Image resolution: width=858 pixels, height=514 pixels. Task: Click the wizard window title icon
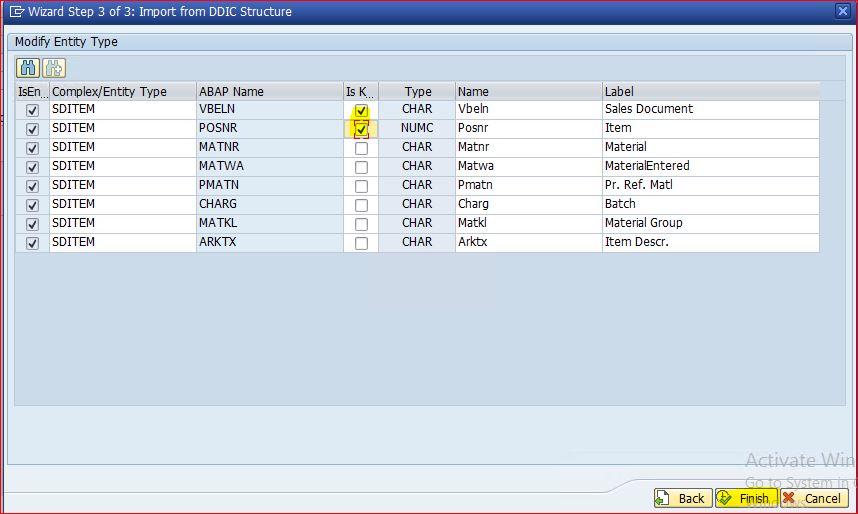pyautogui.click(x=17, y=11)
